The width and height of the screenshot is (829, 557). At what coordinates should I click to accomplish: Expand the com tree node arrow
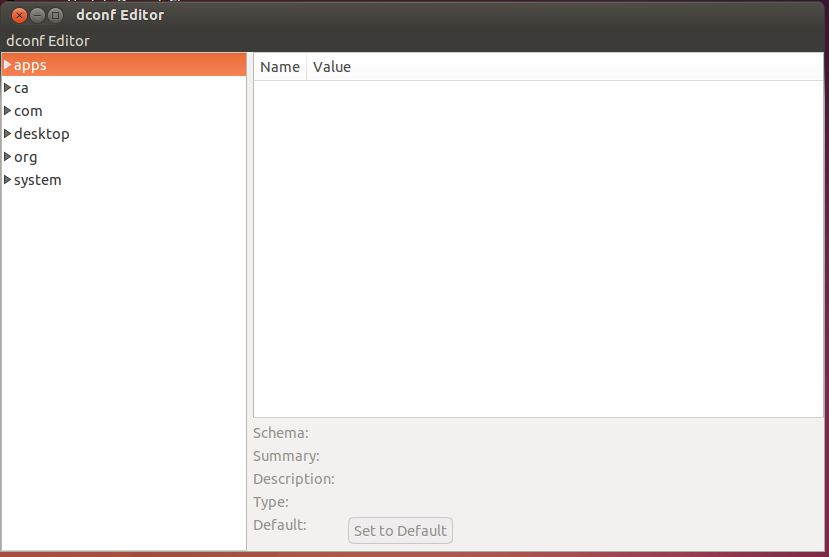pyautogui.click(x=7, y=110)
